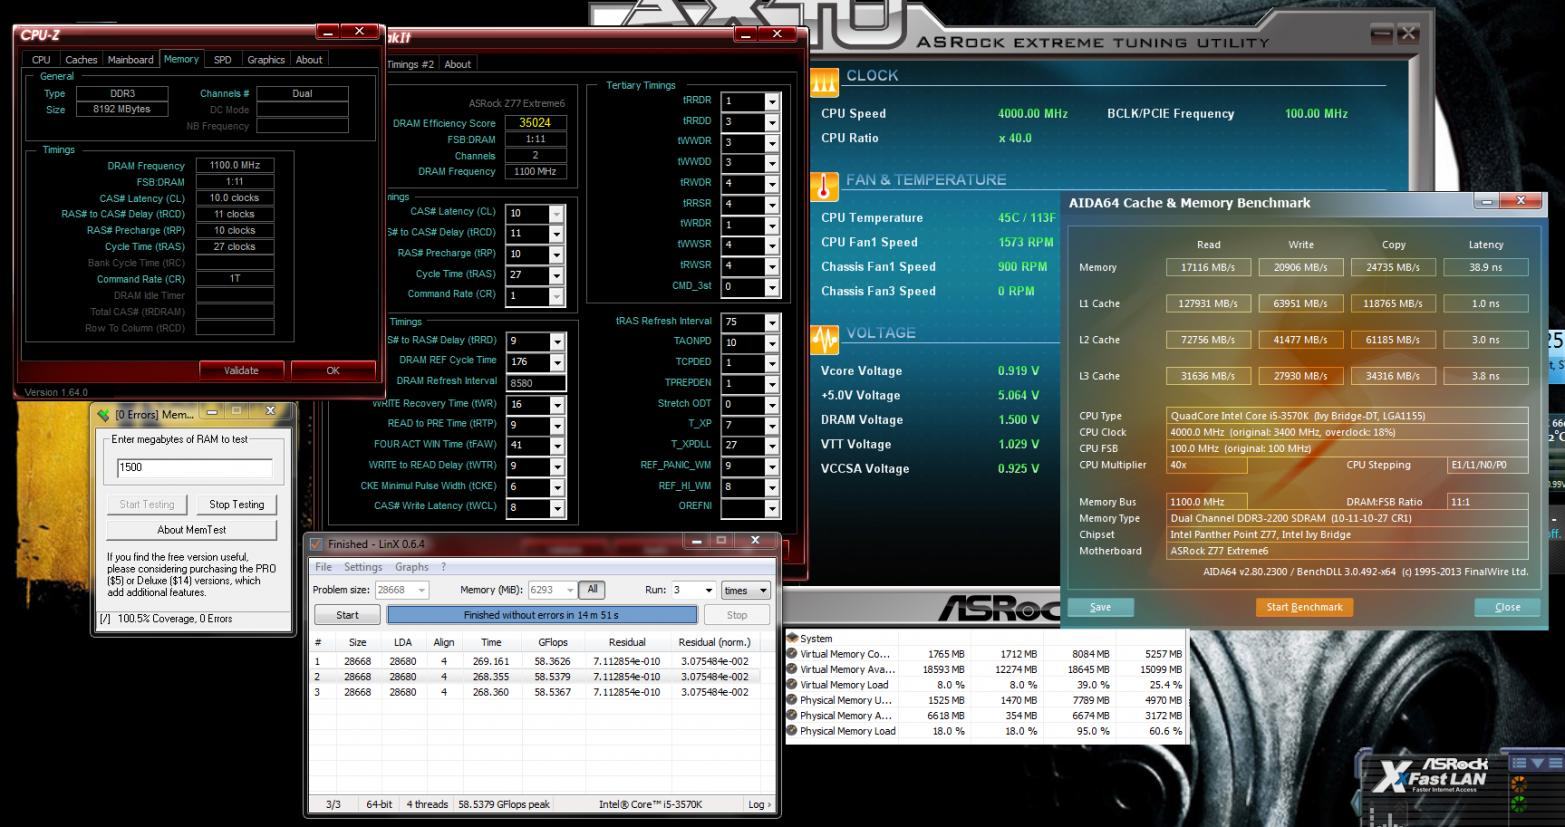This screenshot has height=827, width=1565.
Task: Click the ASRock XFast LAN logo
Action: click(1431, 775)
